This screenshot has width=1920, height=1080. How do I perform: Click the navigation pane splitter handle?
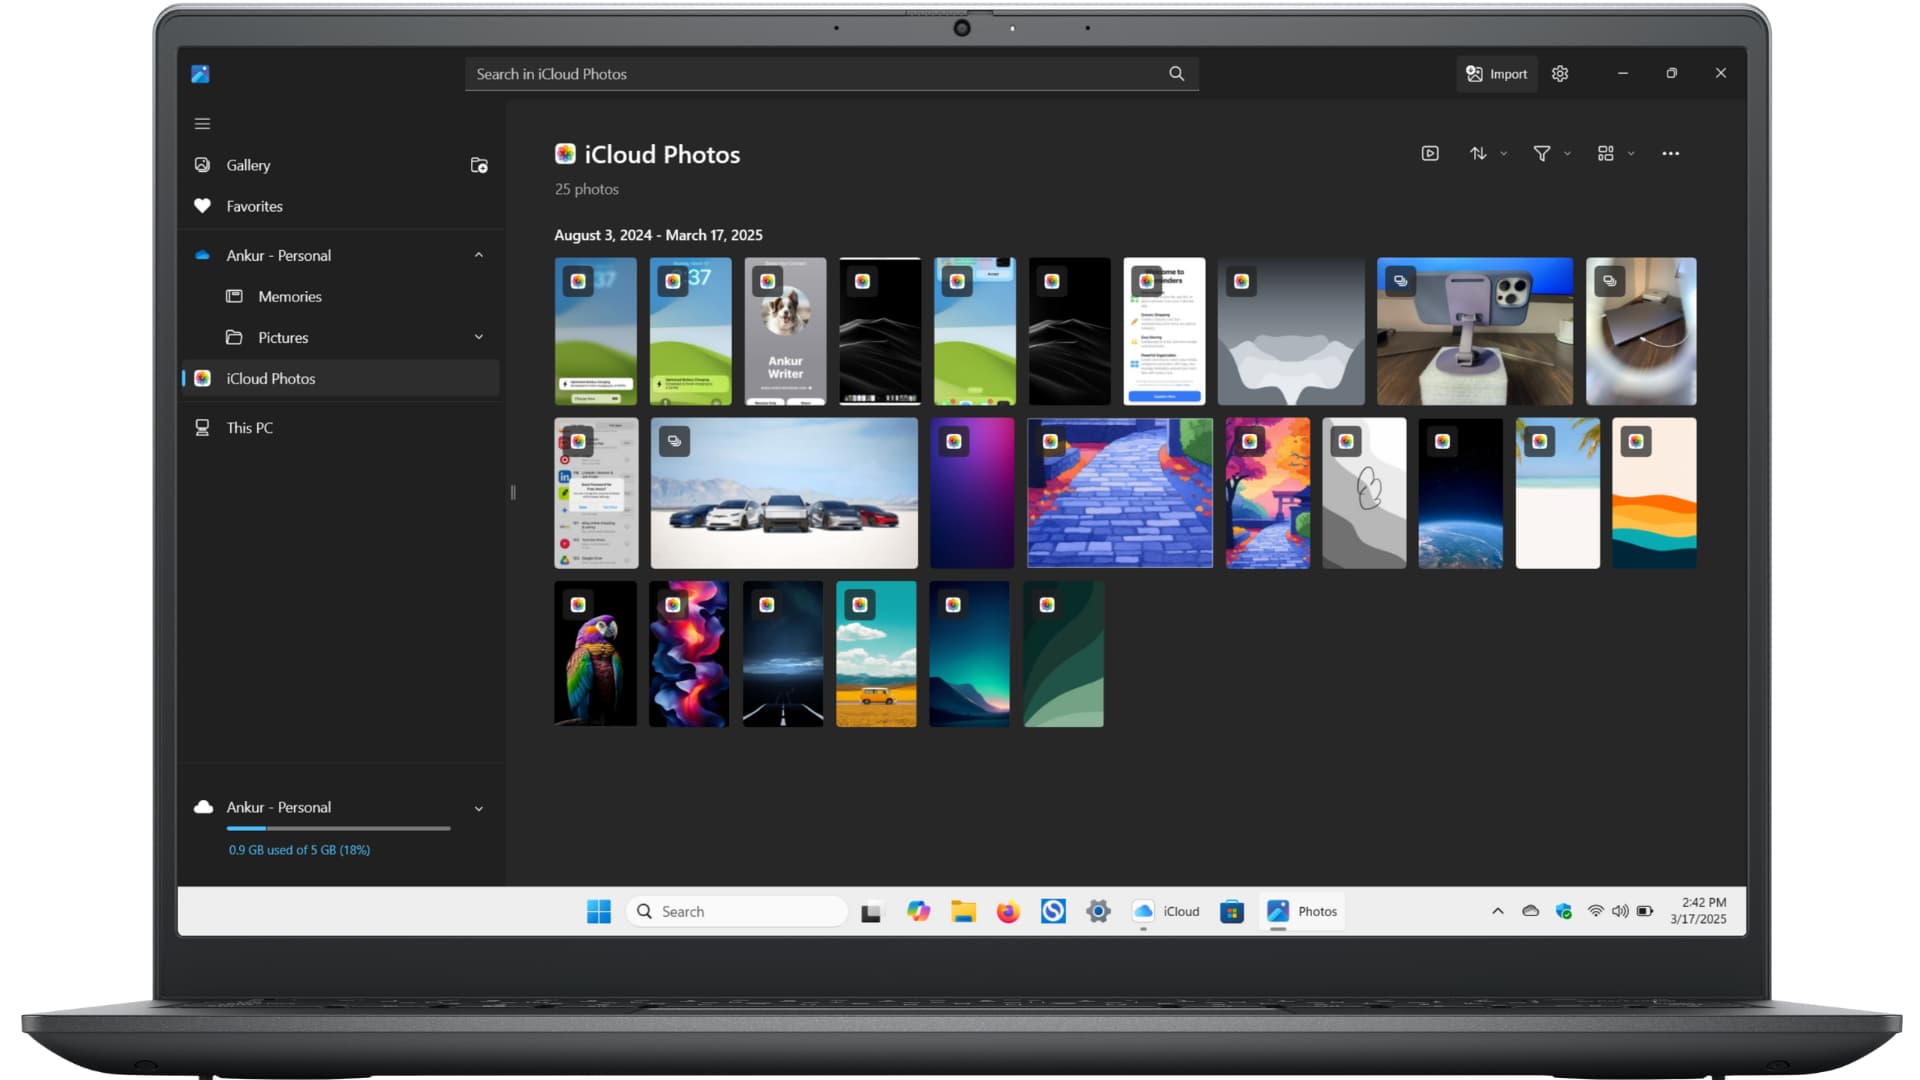click(x=513, y=492)
